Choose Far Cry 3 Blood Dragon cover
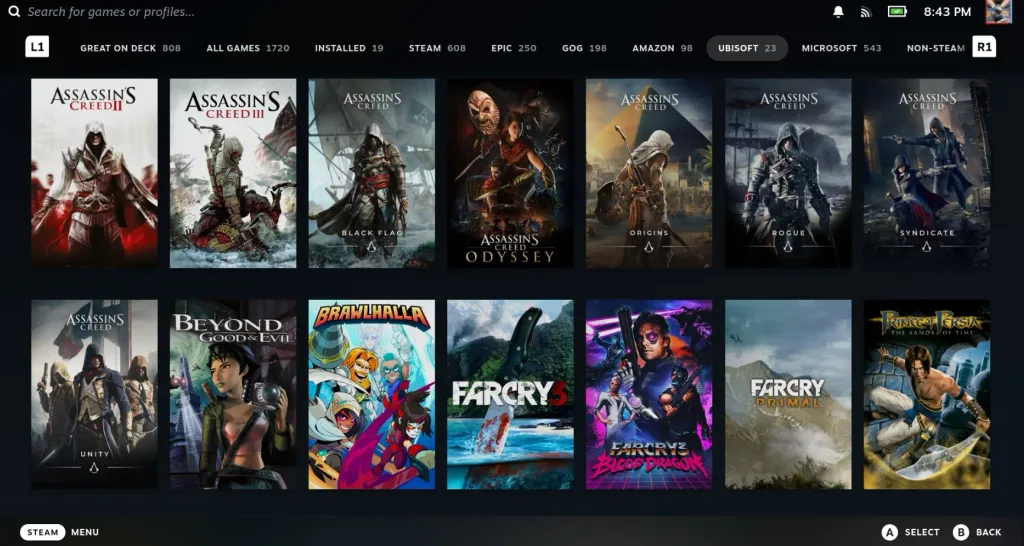This screenshot has width=1024, height=546. [x=649, y=394]
